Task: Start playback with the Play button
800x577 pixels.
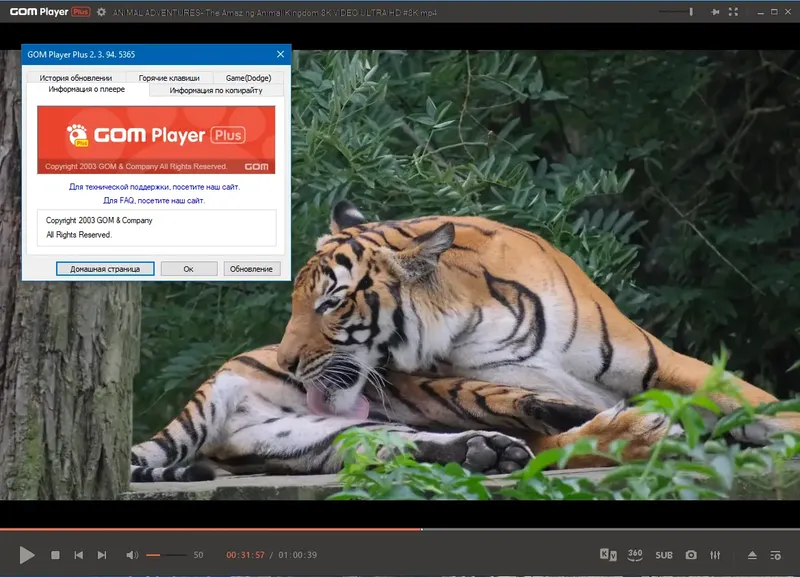Action: [x=27, y=555]
